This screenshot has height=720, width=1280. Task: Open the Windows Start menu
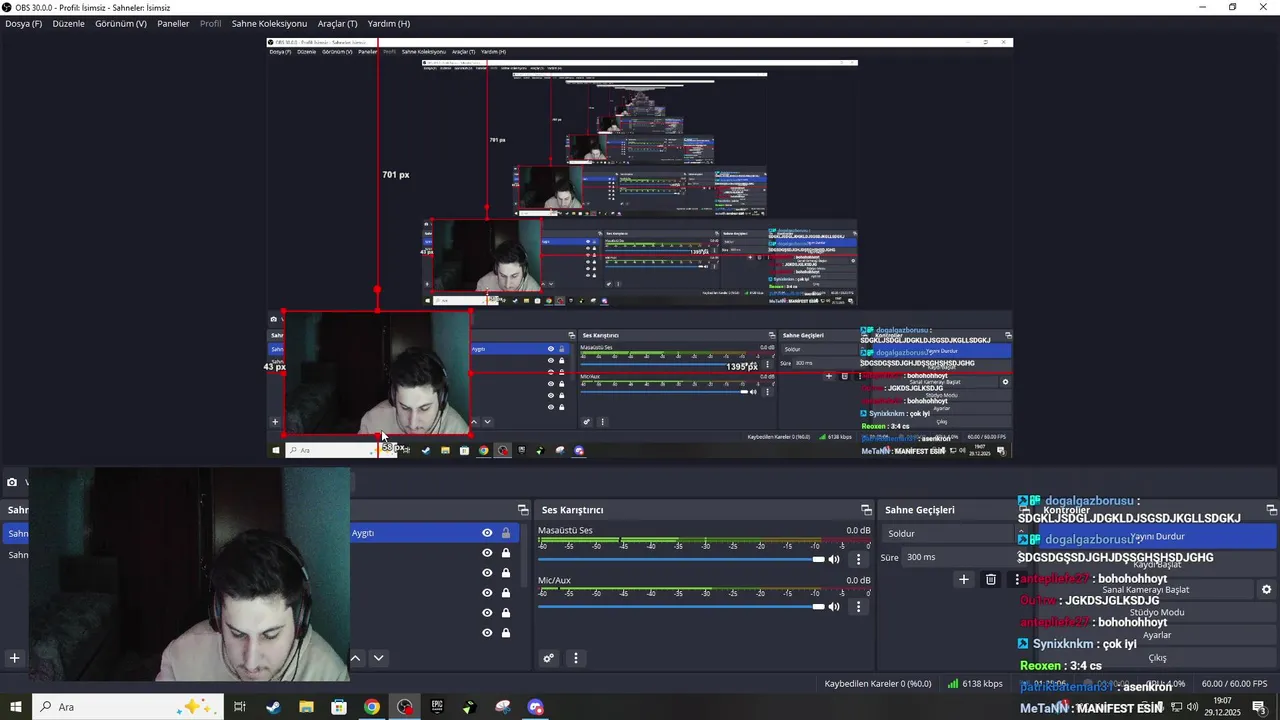click(16, 707)
